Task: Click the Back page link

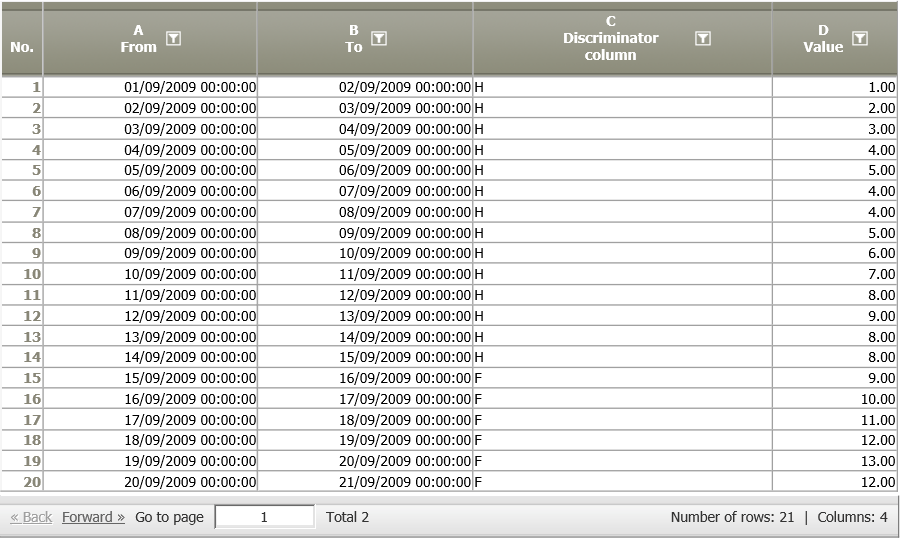Action: point(31,517)
